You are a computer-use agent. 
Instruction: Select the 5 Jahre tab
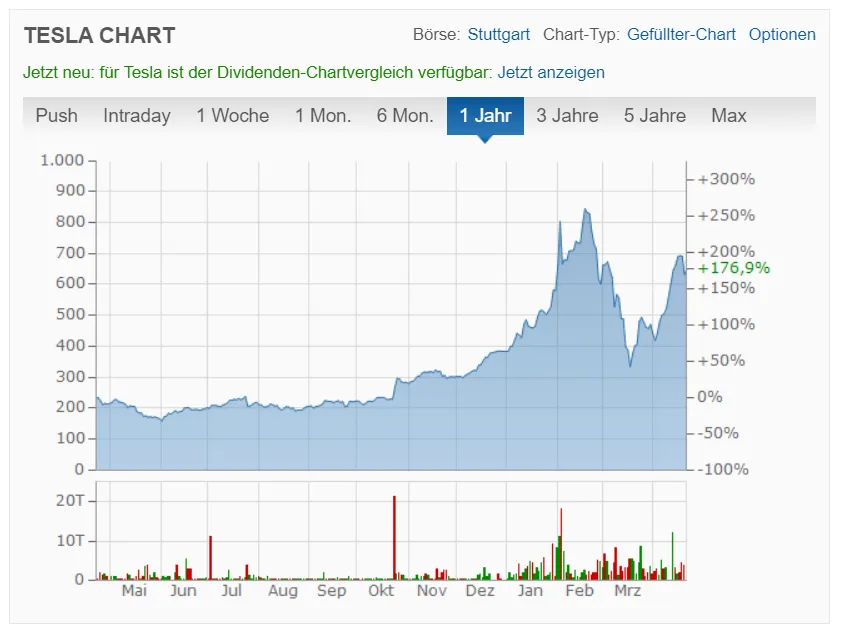[x=655, y=116]
